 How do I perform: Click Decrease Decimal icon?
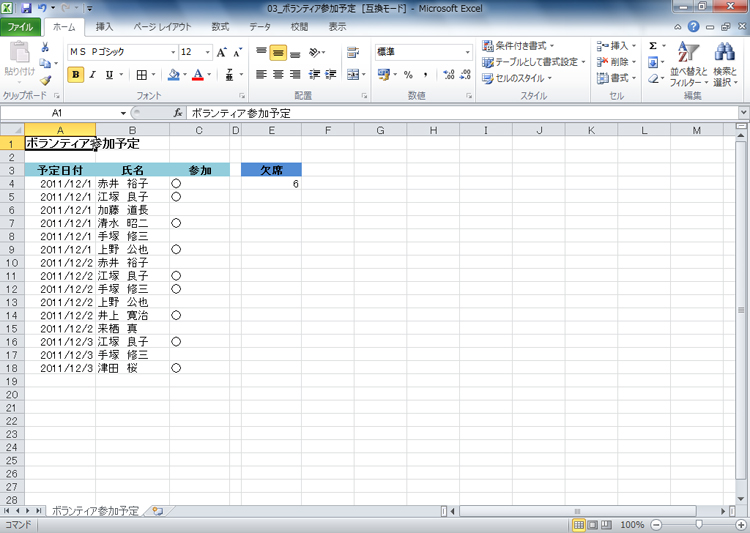click(x=465, y=75)
